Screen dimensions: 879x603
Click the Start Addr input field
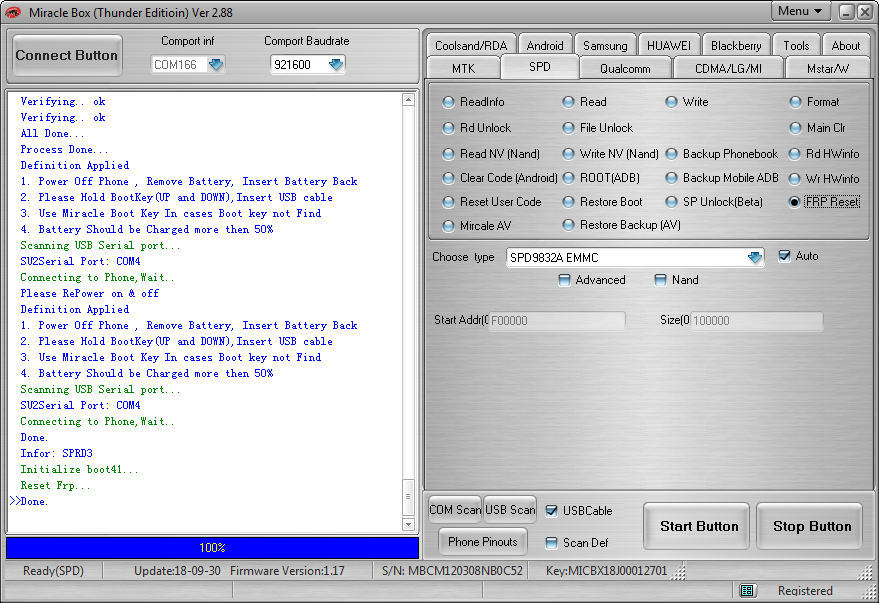click(557, 321)
